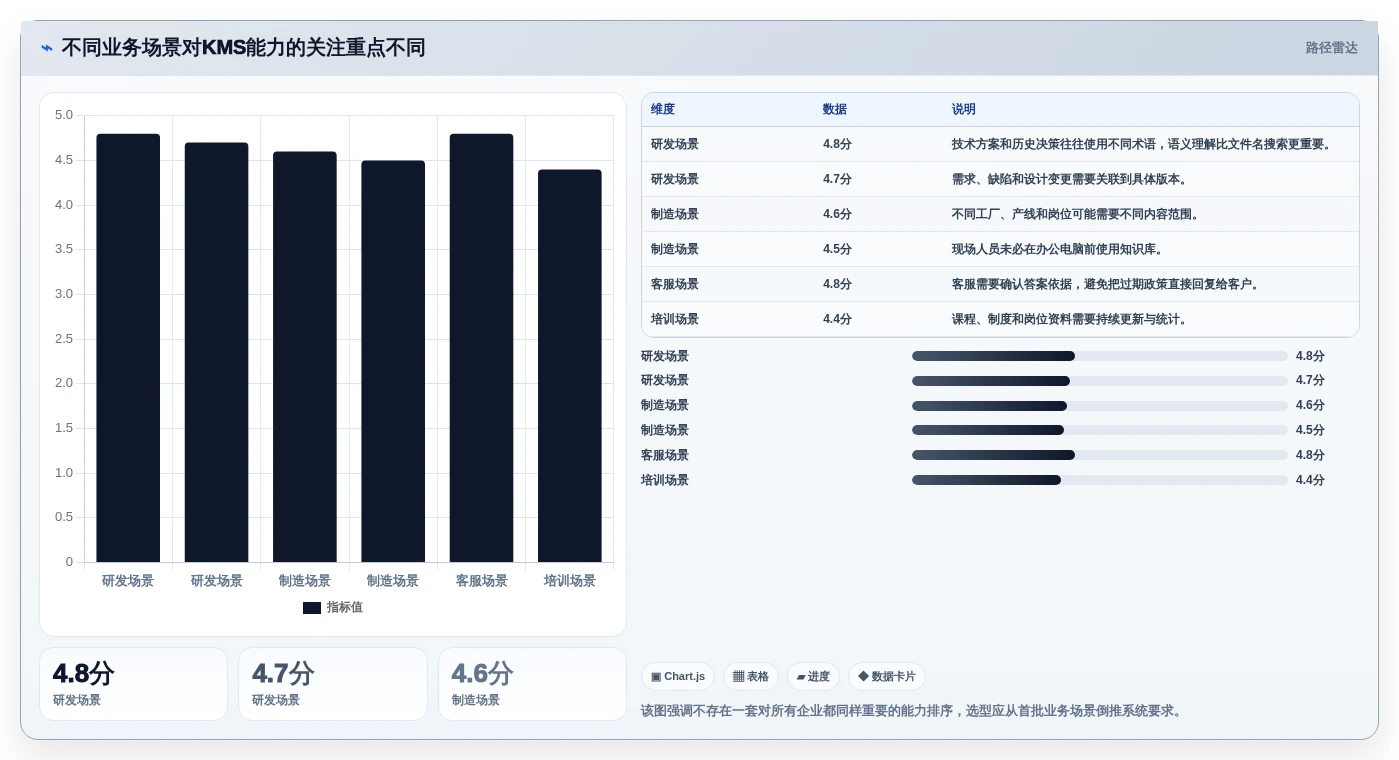Screen dimensions: 1399x760
Task: Click the progress bar labeled 4.7分
Action: (x=1100, y=380)
